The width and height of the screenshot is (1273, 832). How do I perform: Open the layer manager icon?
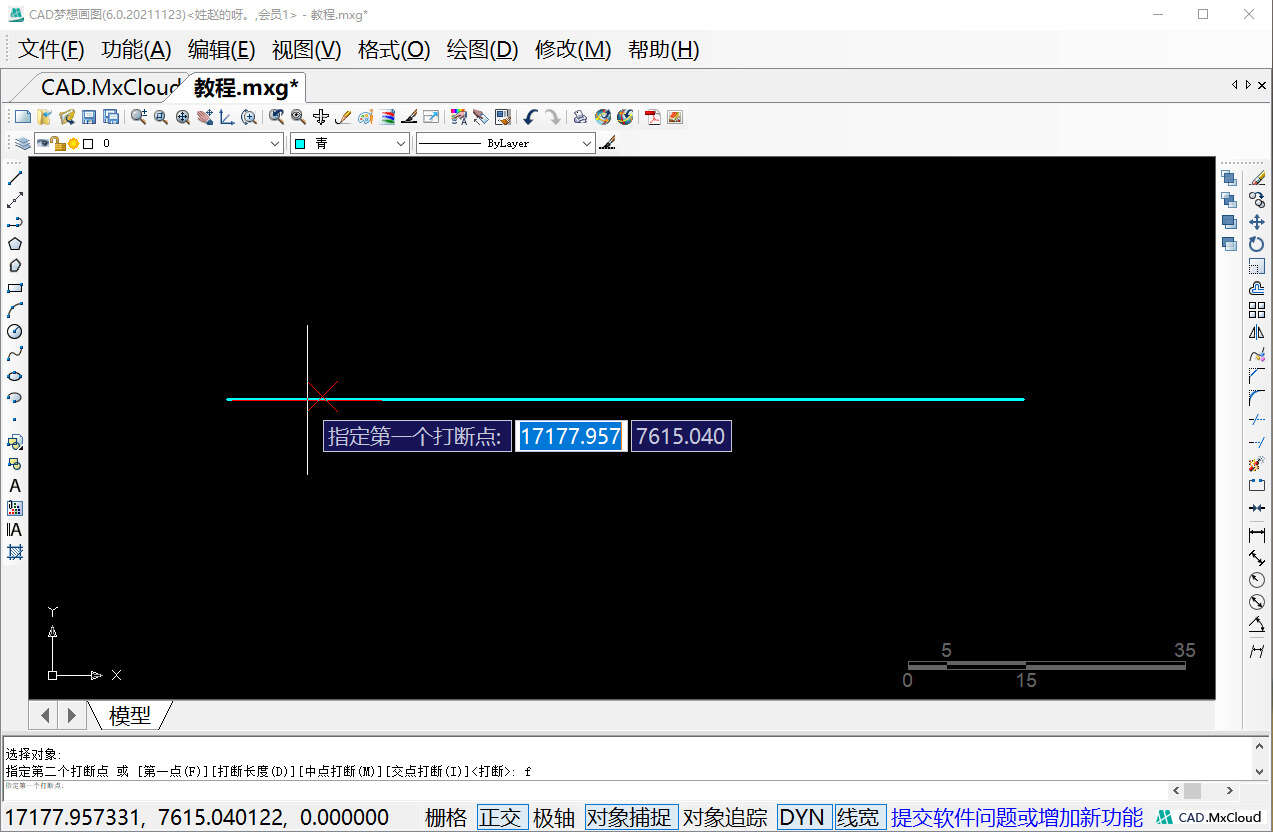tap(22, 144)
